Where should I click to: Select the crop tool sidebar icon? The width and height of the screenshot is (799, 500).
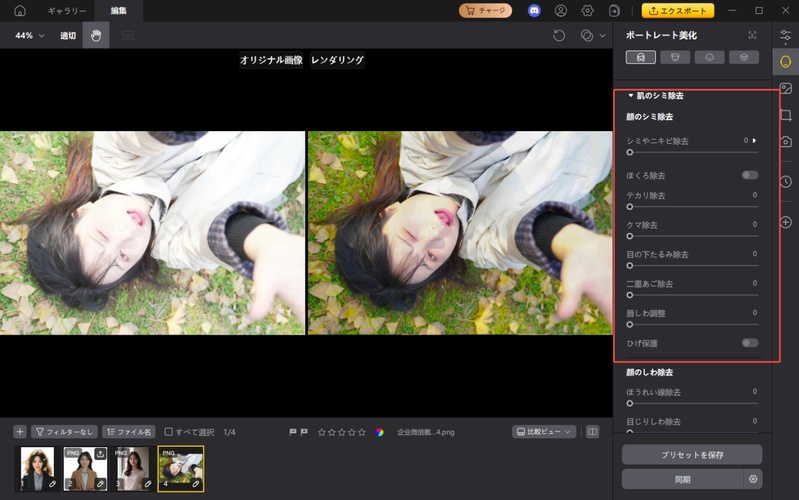tap(785, 115)
